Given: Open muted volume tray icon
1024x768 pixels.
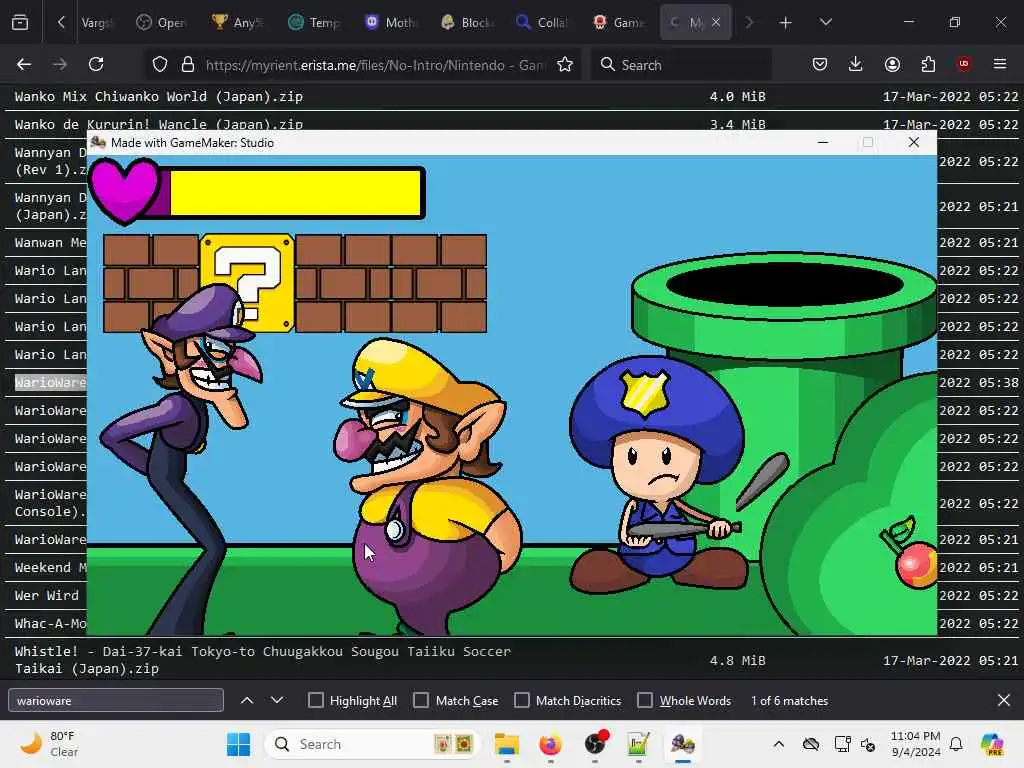Looking at the screenshot, I should 868,744.
